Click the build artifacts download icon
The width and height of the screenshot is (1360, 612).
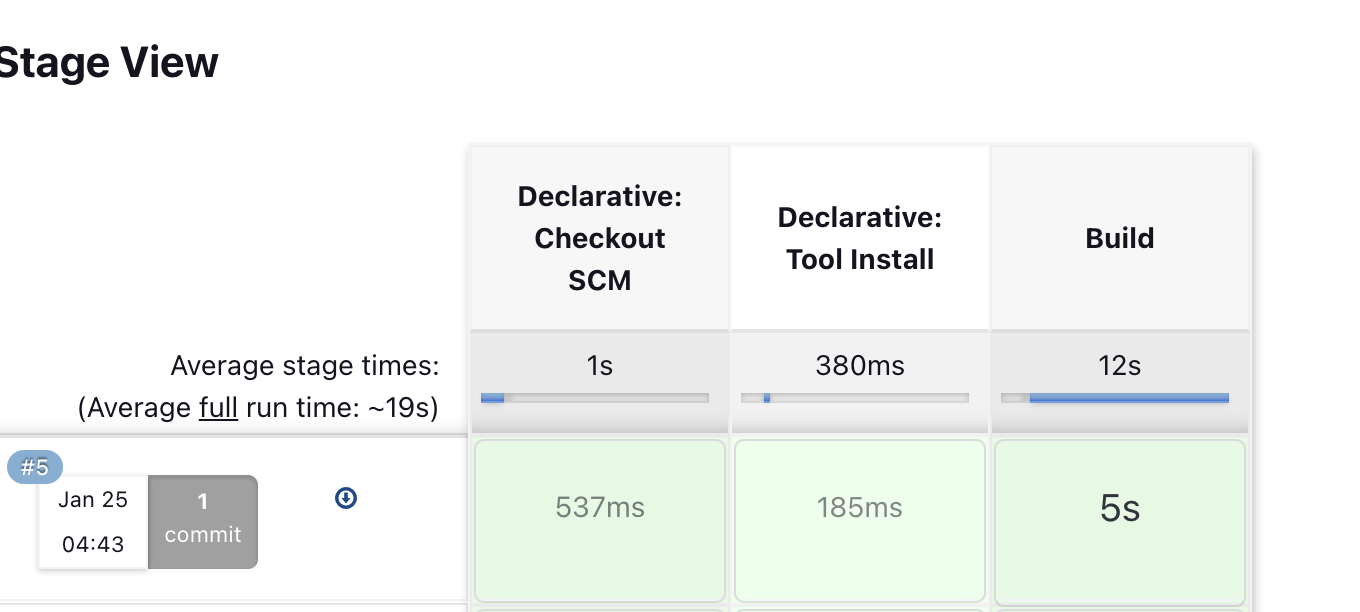point(346,498)
